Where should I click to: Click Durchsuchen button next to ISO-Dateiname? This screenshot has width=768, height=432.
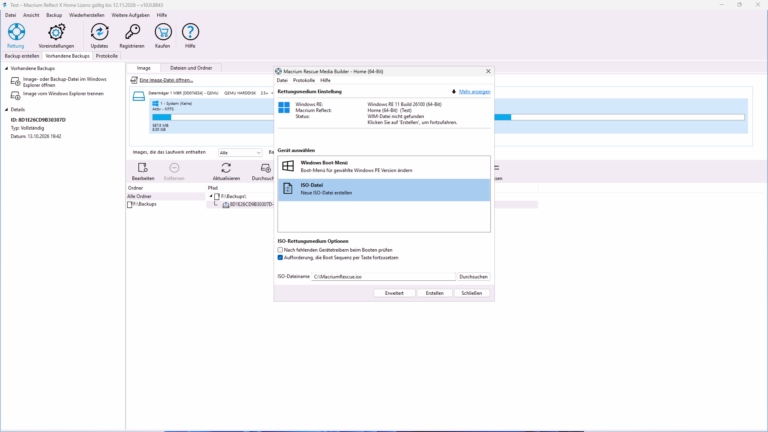click(x=473, y=277)
